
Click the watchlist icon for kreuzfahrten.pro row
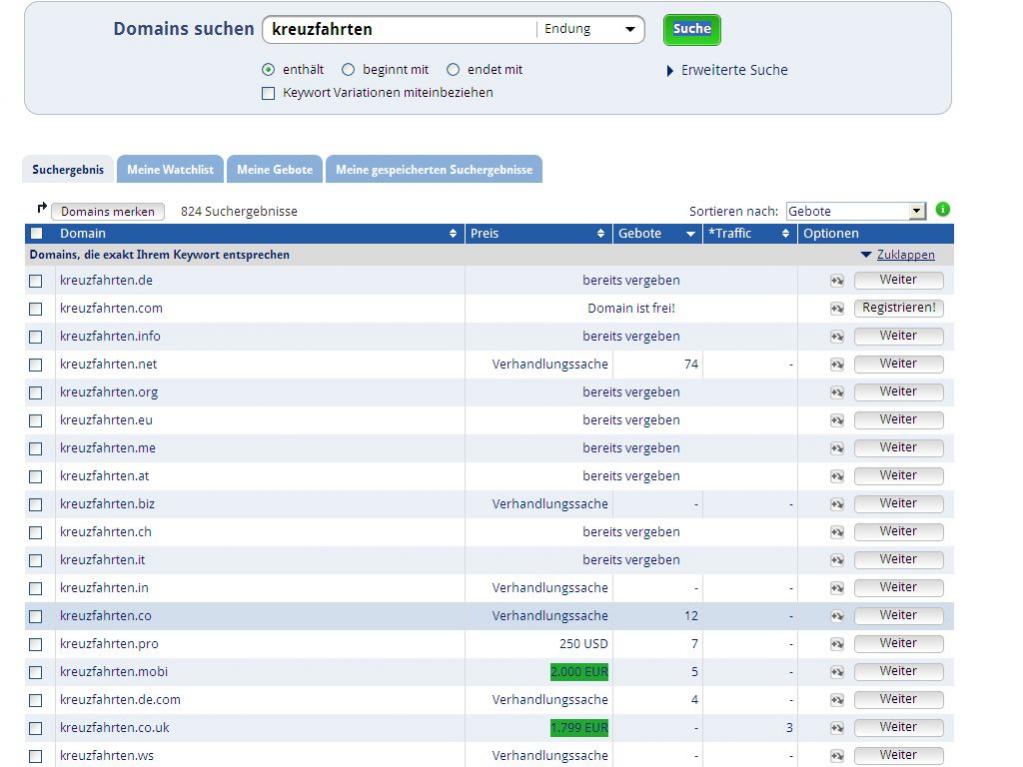tap(836, 644)
